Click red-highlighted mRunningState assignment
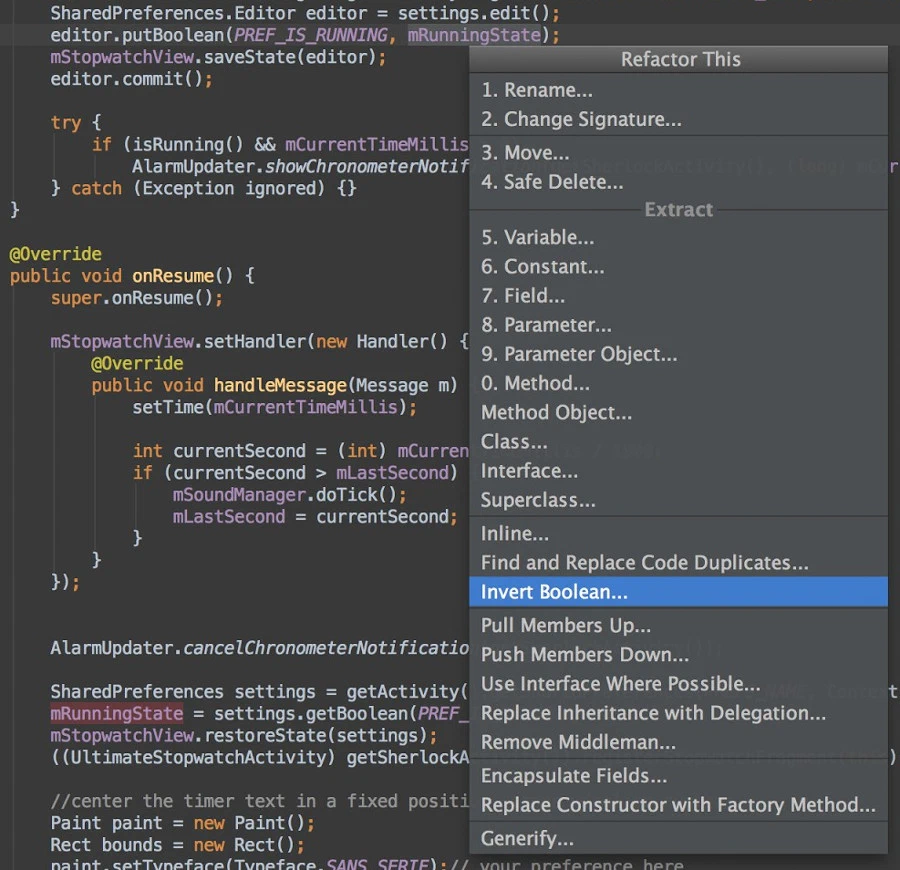The image size is (900, 870). [117, 713]
